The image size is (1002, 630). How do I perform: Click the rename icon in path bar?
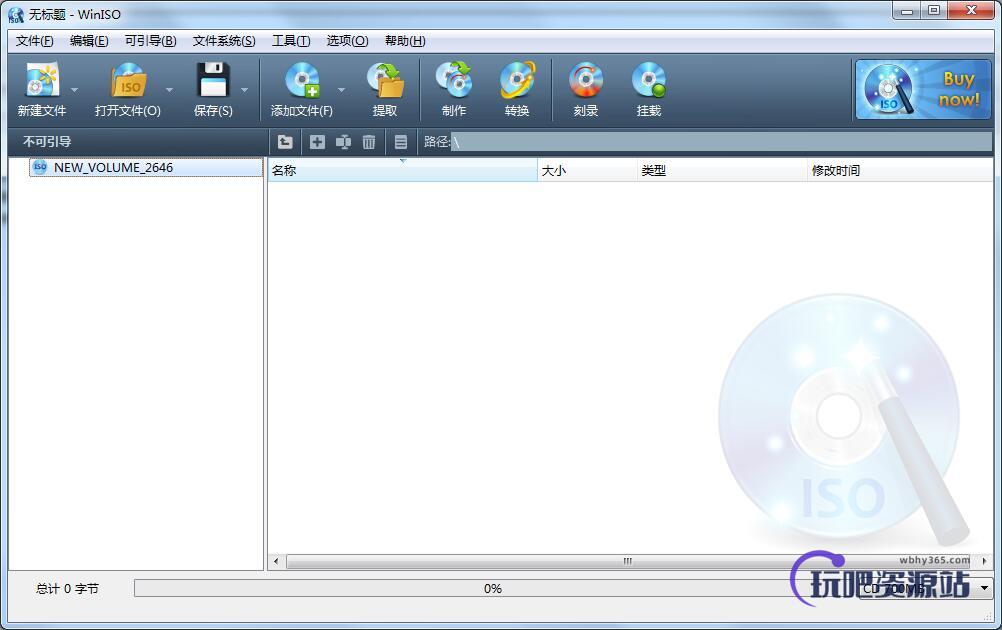(343, 142)
